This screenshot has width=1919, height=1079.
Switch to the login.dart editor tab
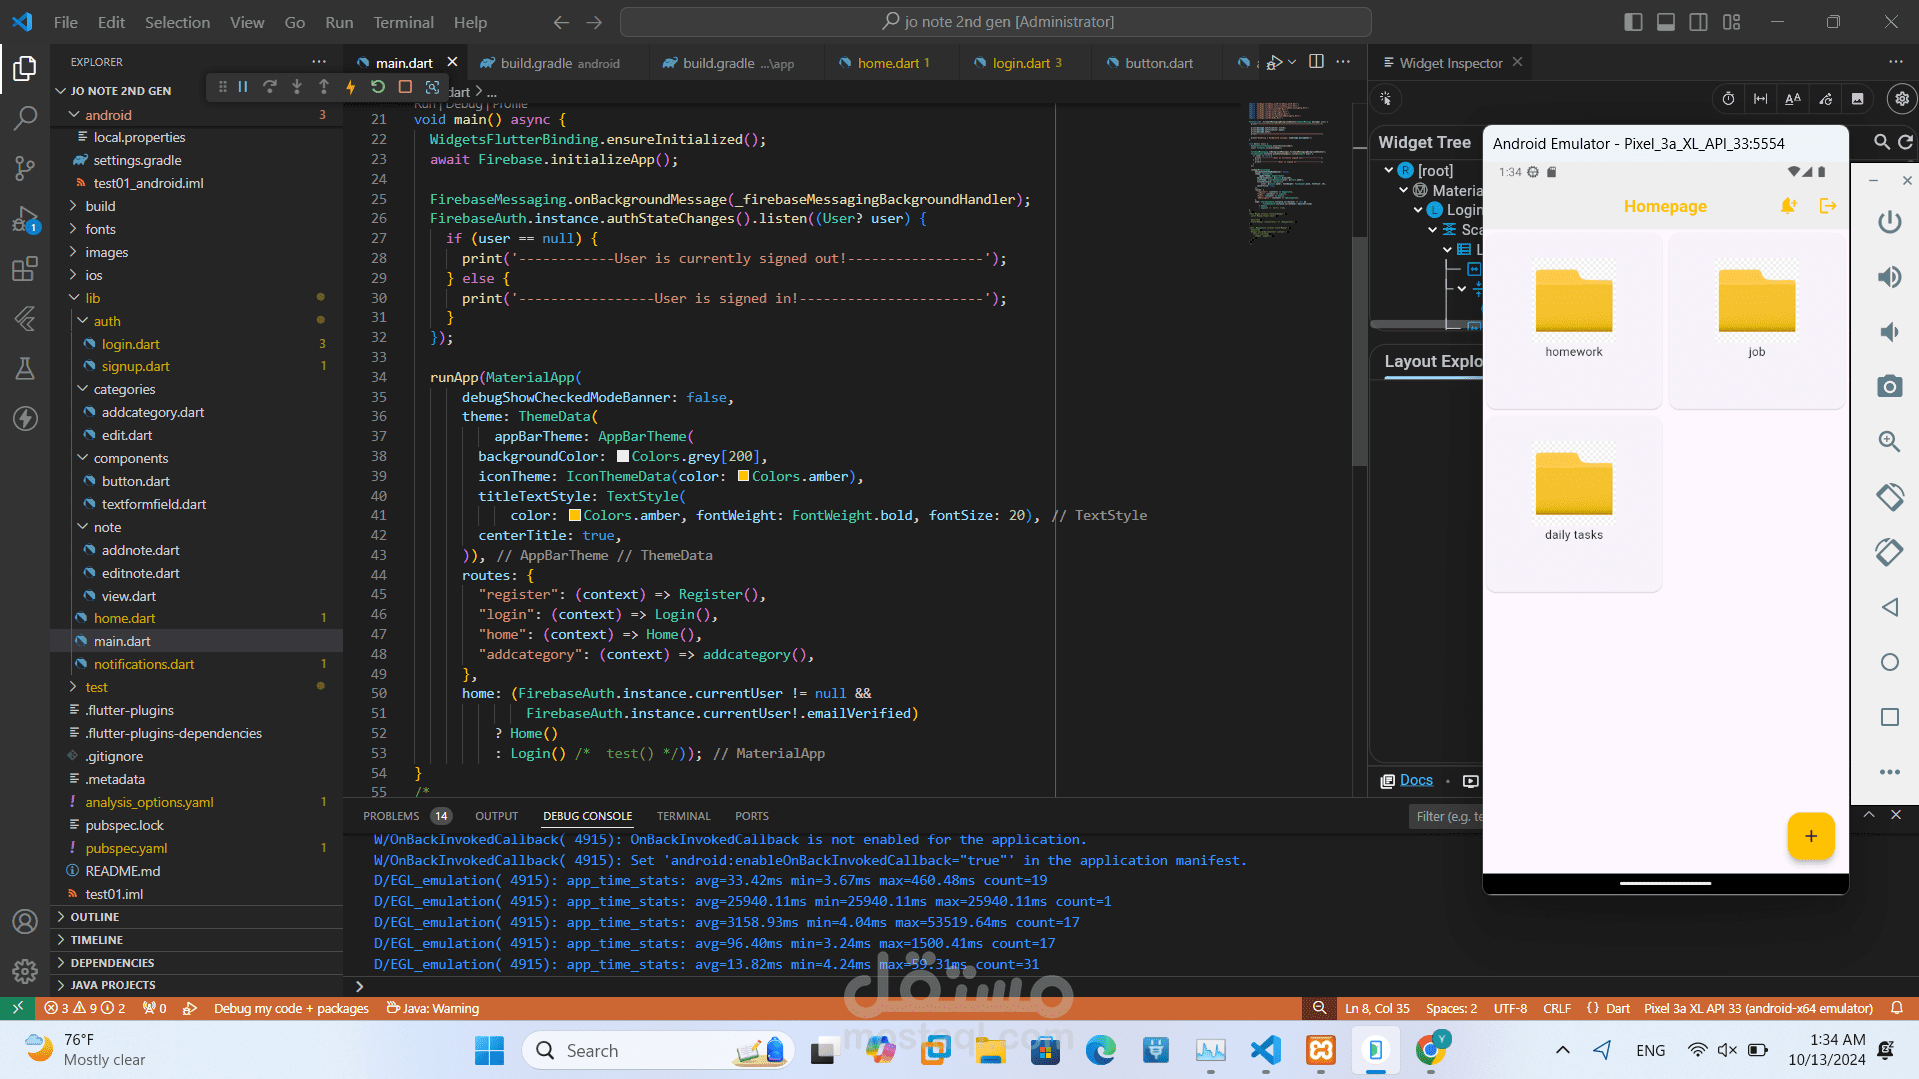(1020, 63)
